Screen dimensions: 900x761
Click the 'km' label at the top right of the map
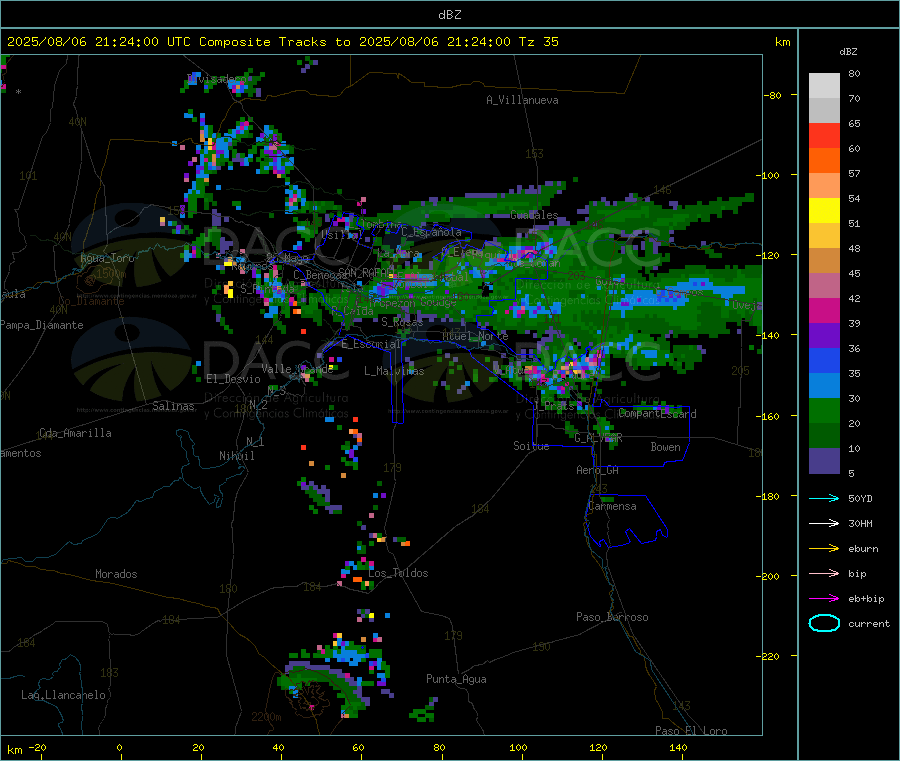pos(782,42)
